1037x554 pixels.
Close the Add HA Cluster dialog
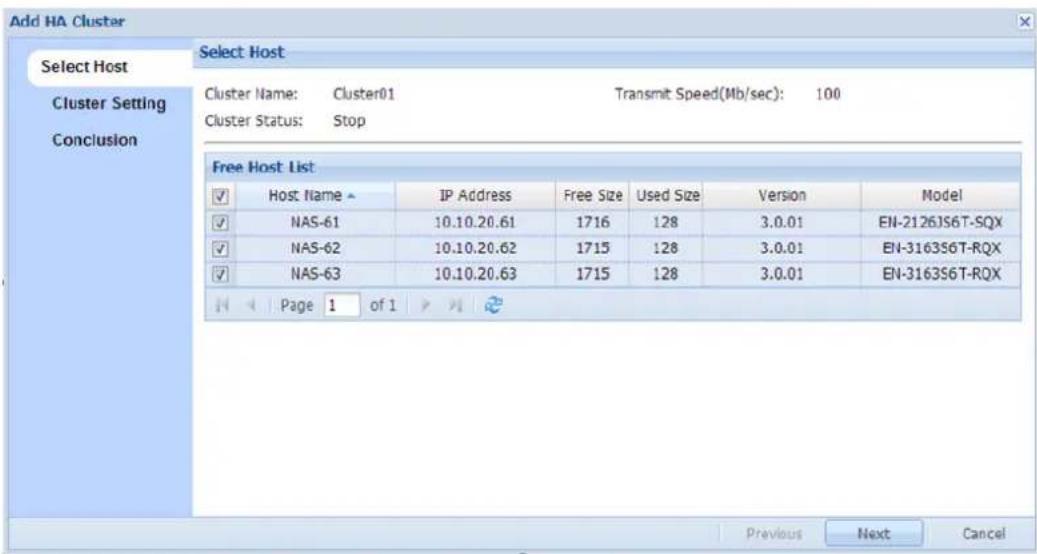point(1024,22)
